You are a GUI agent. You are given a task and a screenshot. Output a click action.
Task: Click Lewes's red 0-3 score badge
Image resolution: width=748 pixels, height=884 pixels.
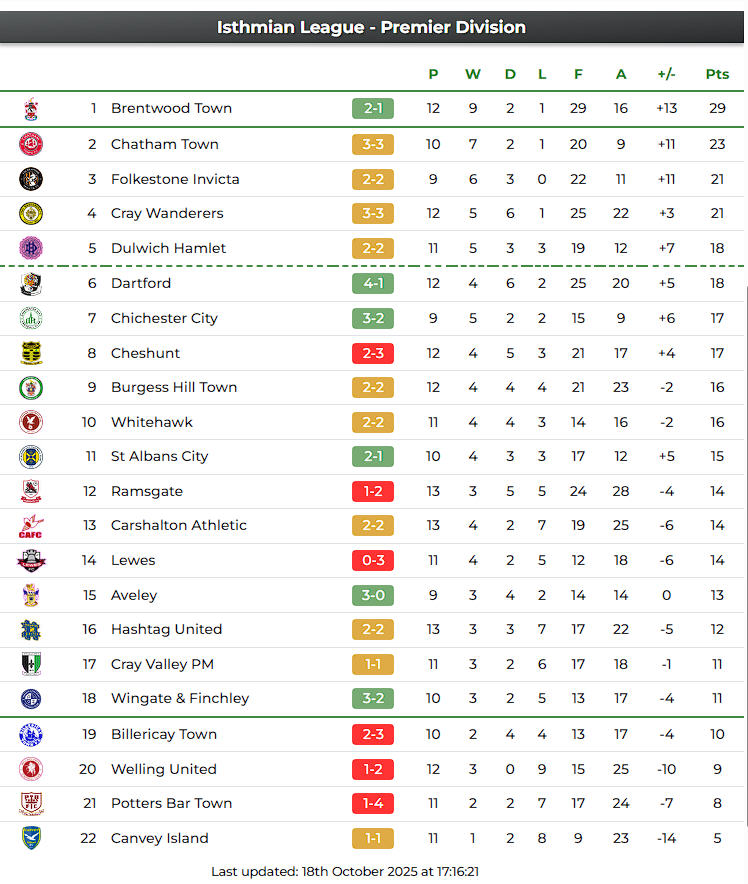pos(373,560)
